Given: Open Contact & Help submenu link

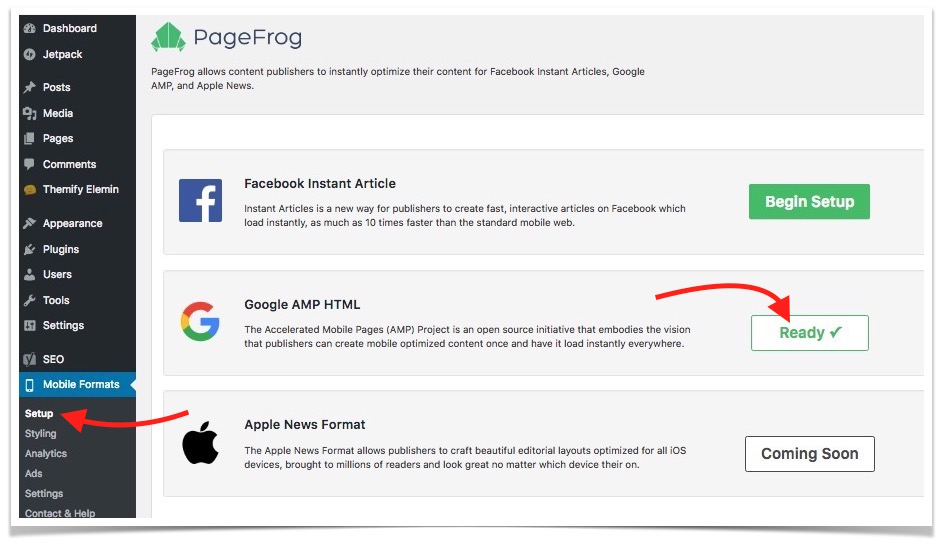Looking at the screenshot, I should click(60, 513).
